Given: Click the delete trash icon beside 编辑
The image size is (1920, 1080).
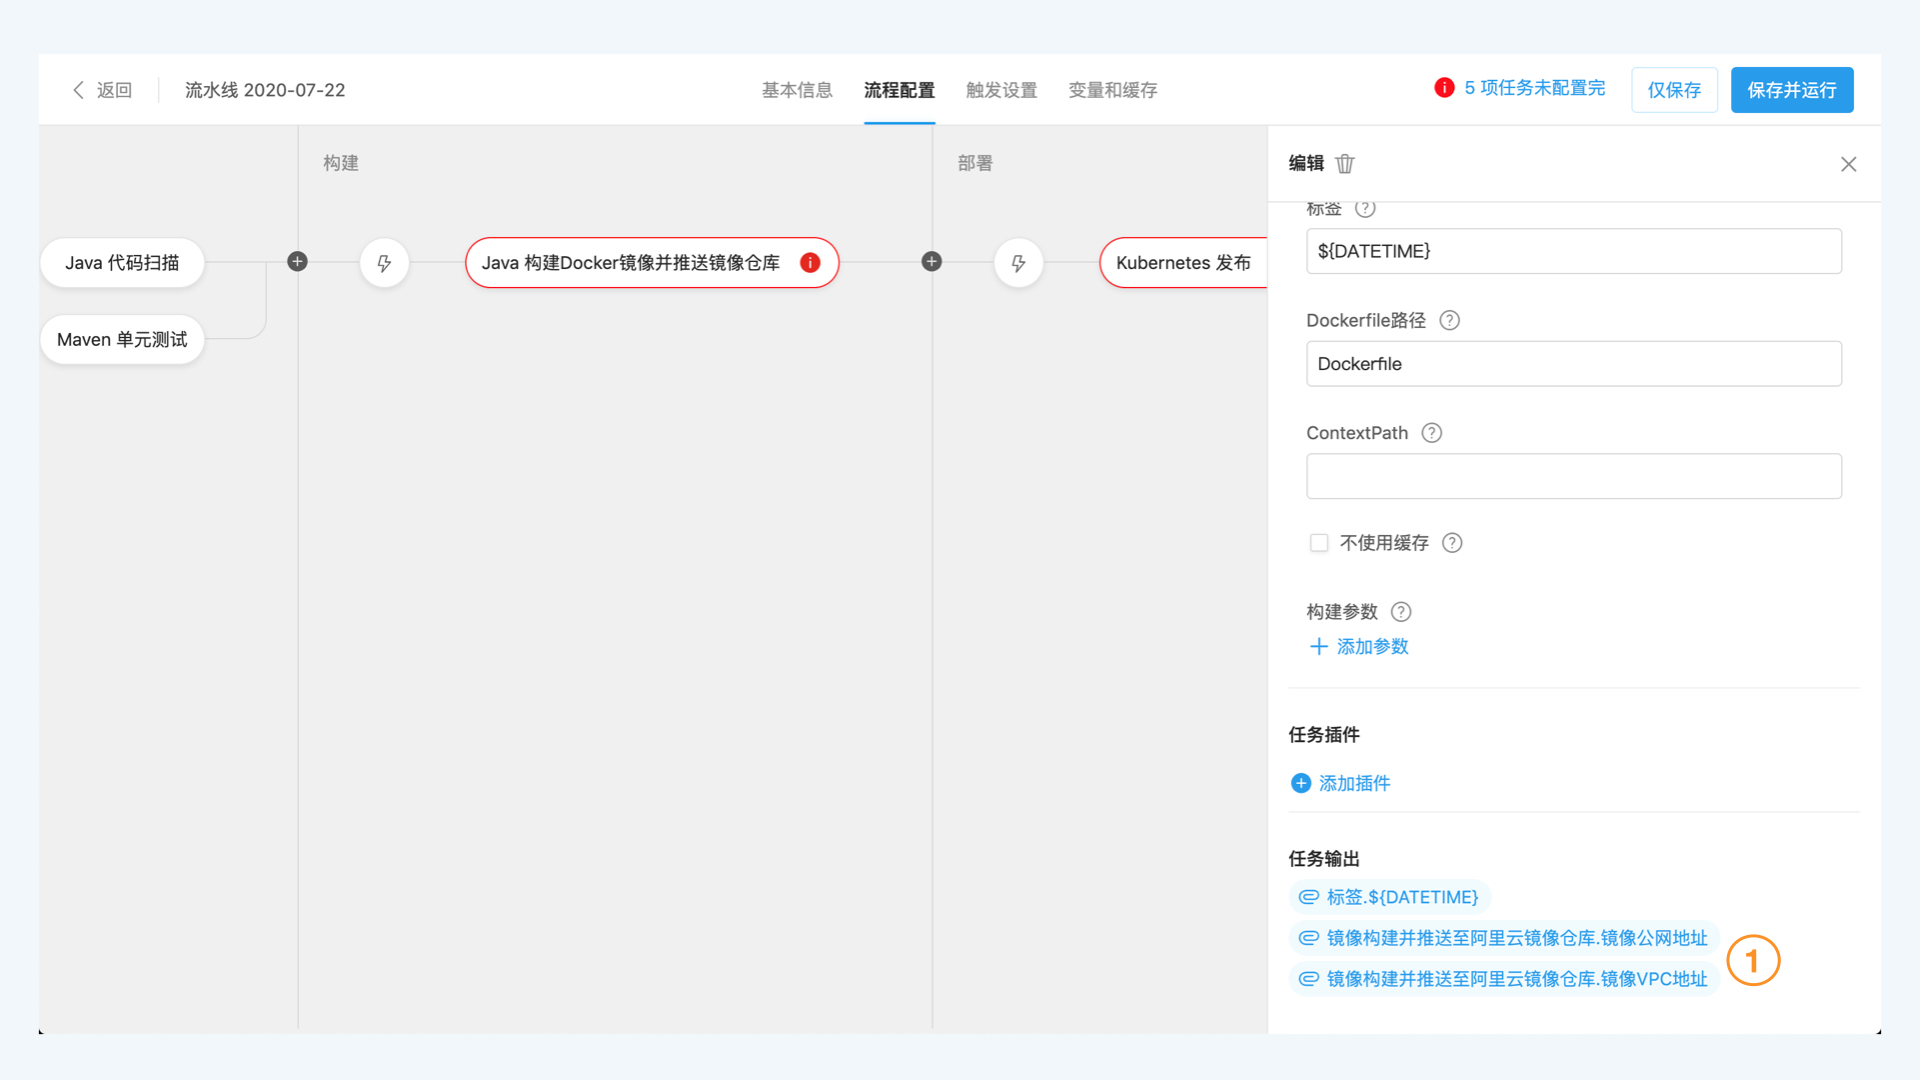Looking at the screenshot, I should coord(1345,164).
